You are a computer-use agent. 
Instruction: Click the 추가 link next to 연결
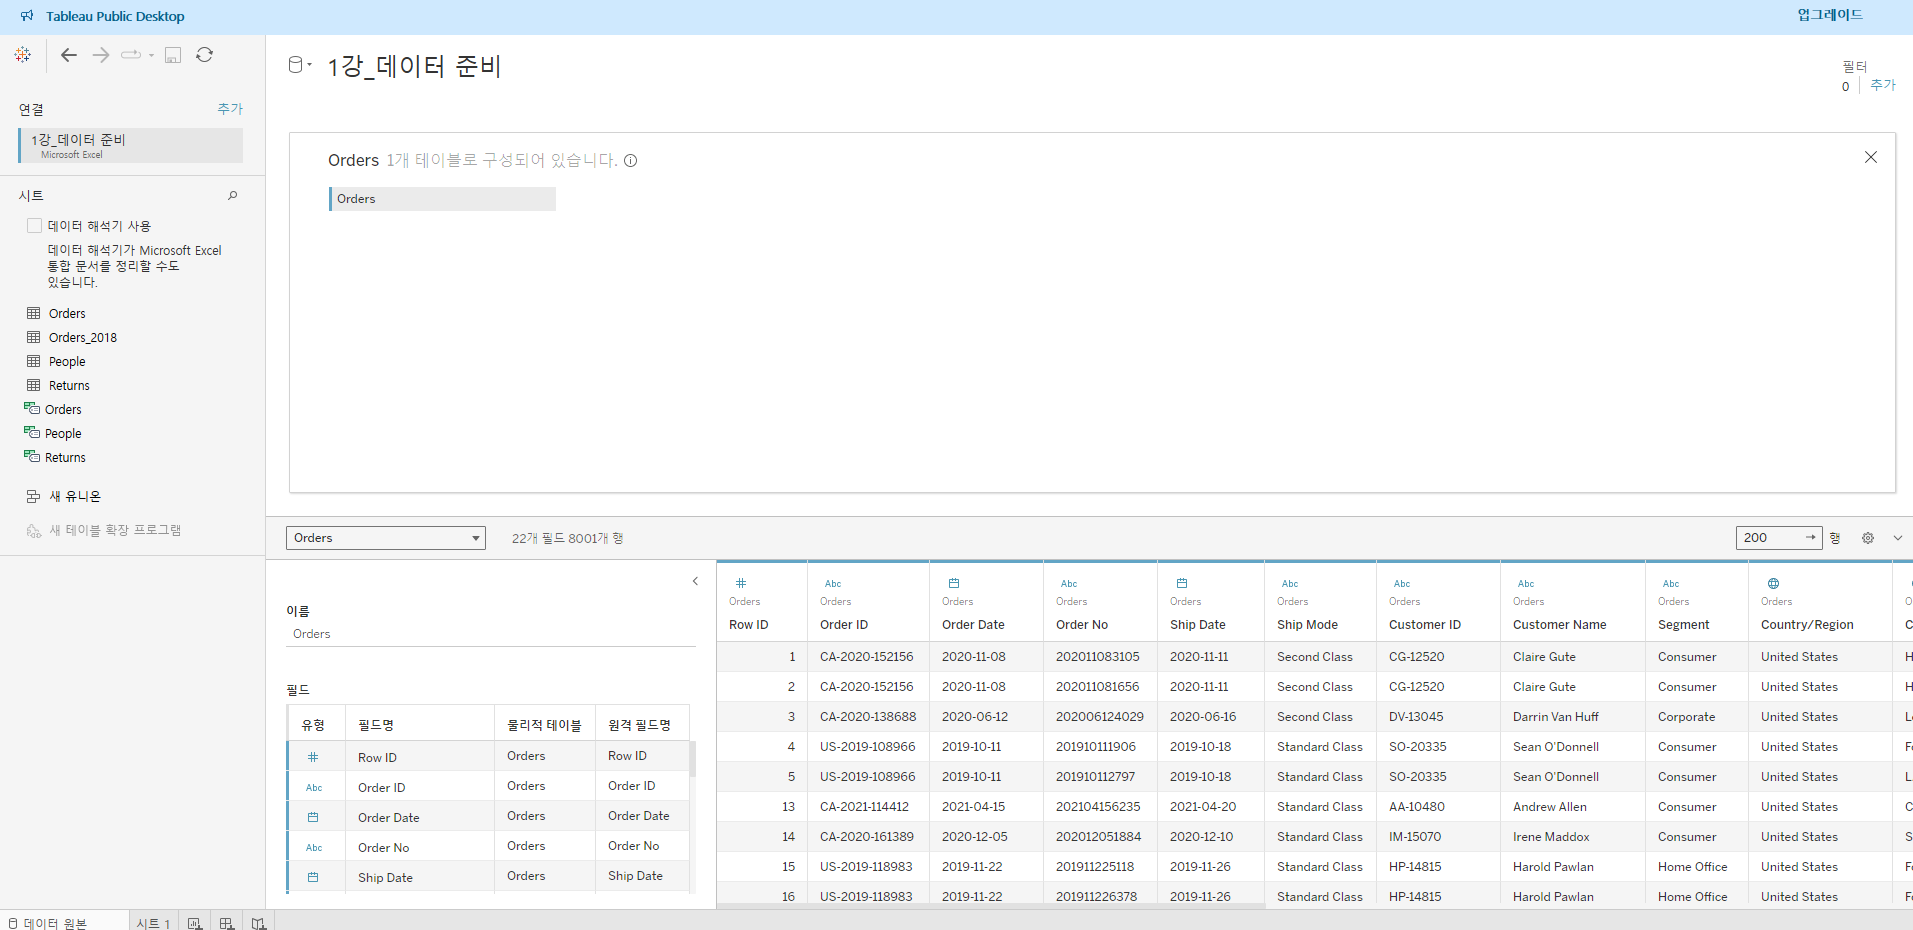(x=230, y=109)
